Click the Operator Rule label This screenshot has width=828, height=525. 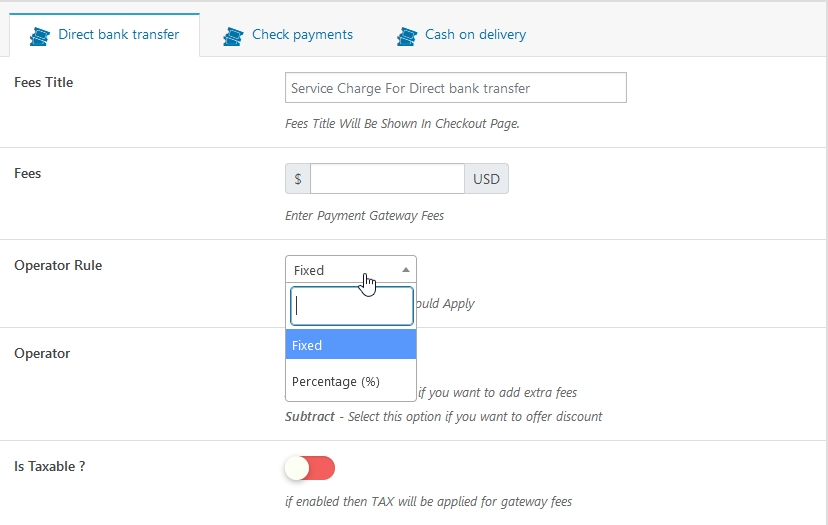(x=58, y=266)
